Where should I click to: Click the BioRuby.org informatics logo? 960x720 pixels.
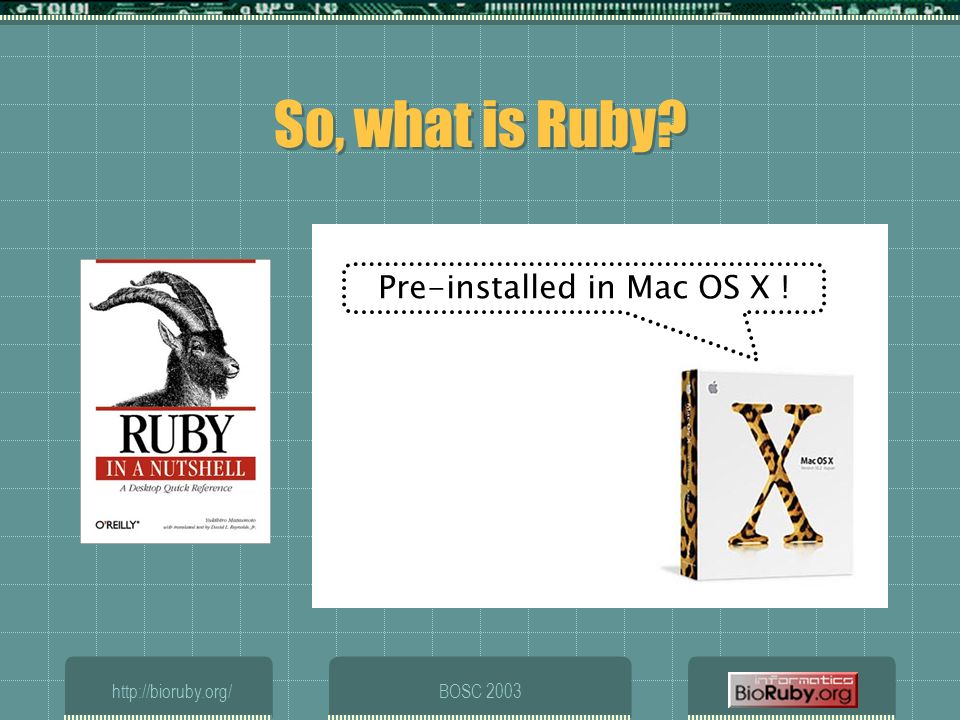pyautogui.click(x=792, y=690)
